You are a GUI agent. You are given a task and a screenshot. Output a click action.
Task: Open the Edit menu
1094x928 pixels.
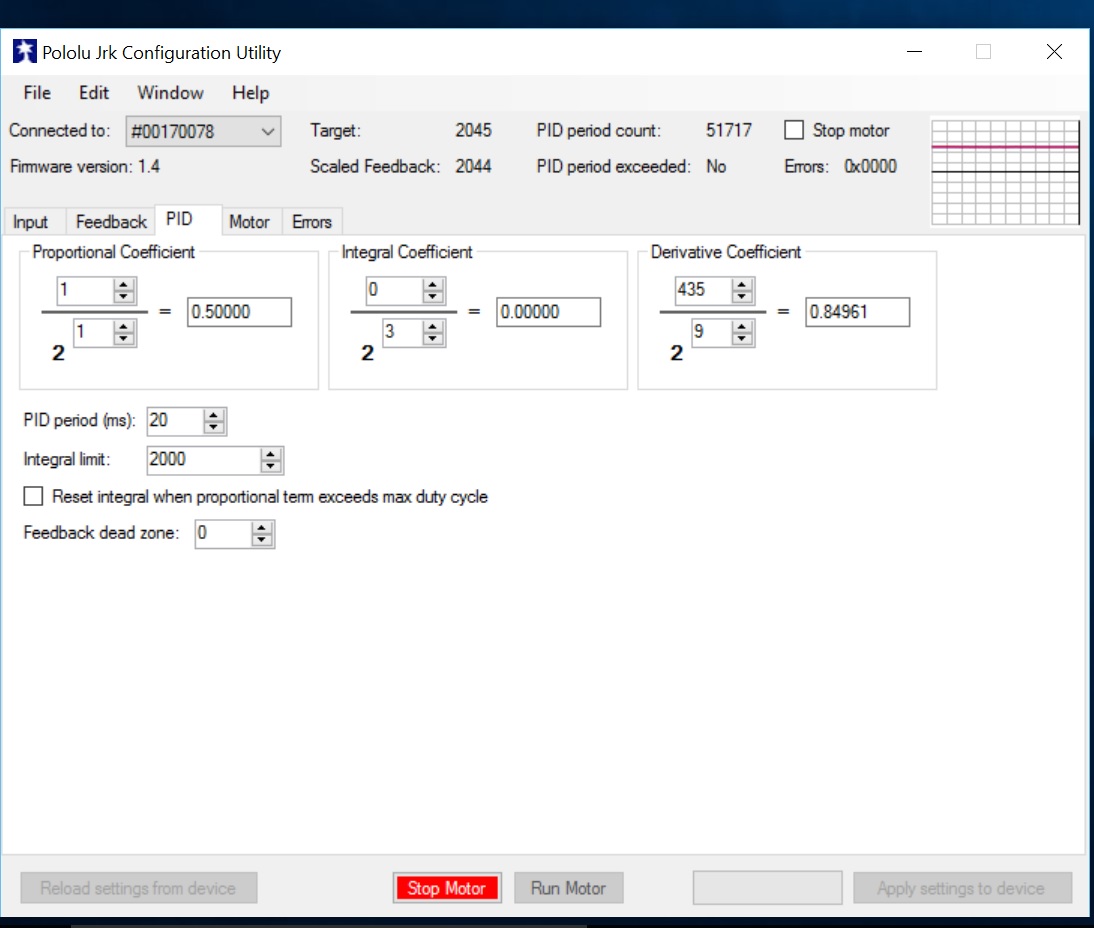coord(93,93)
